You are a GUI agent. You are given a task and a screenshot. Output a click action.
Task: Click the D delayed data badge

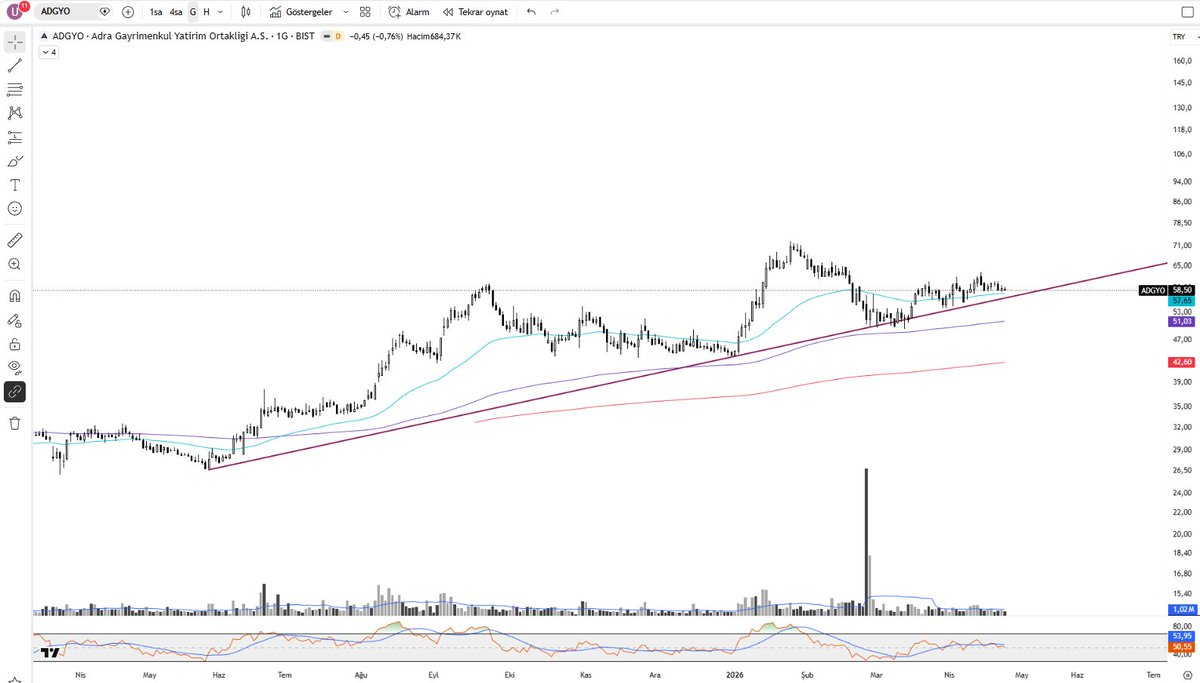pos(338,36)
